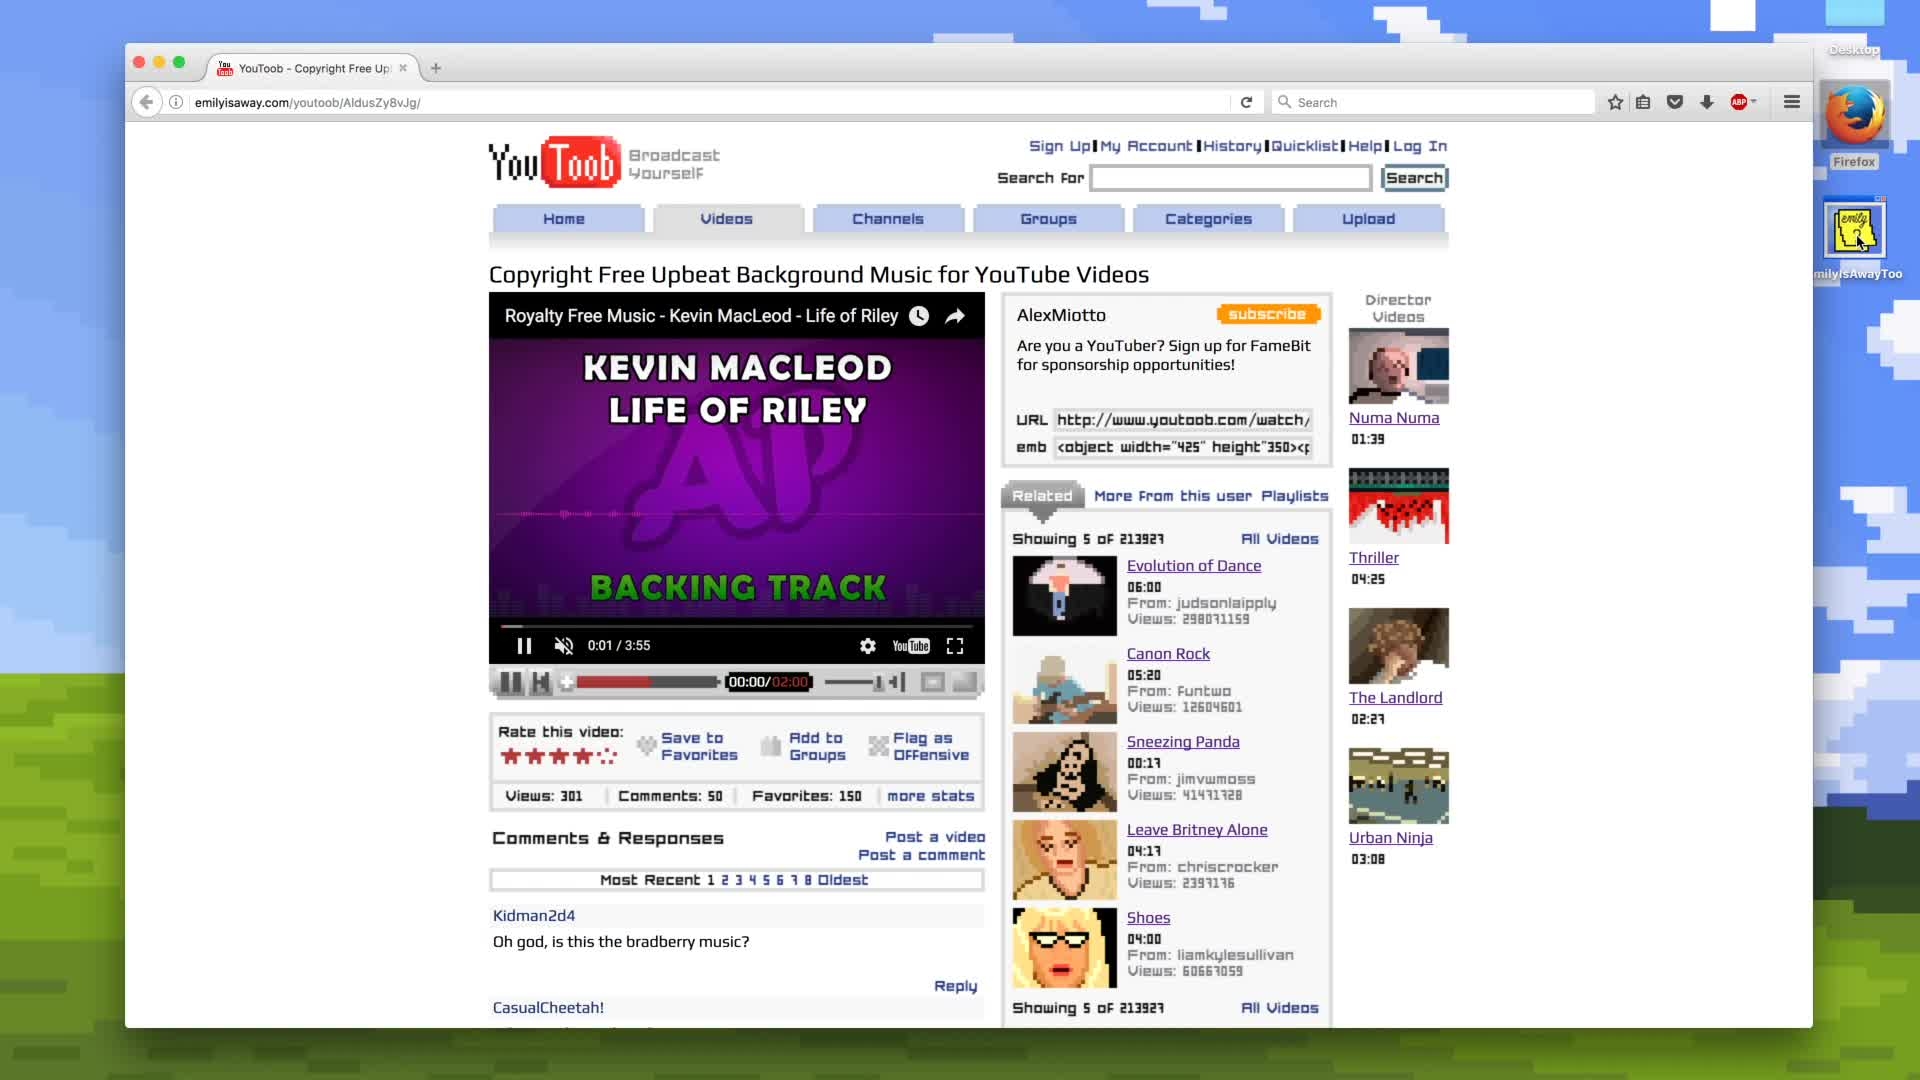
Task: Bookmark this page with star icon
Action: (1615, 102)
